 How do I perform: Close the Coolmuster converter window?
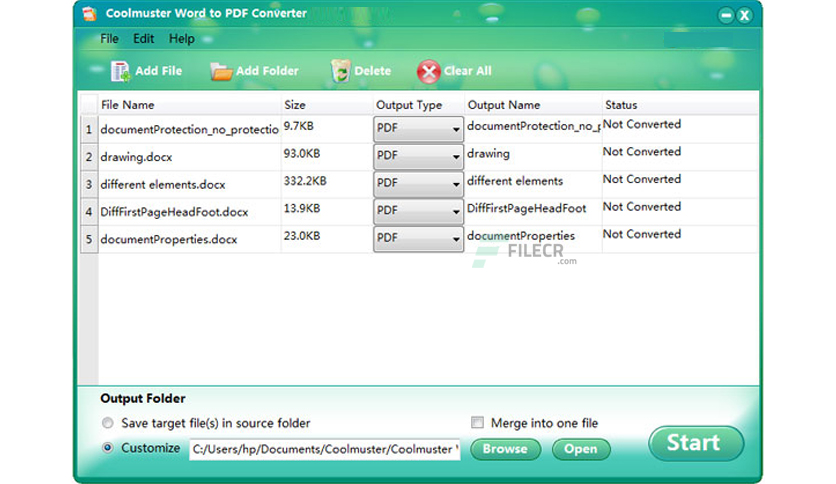pyautogui.click(x=744, y=15)
